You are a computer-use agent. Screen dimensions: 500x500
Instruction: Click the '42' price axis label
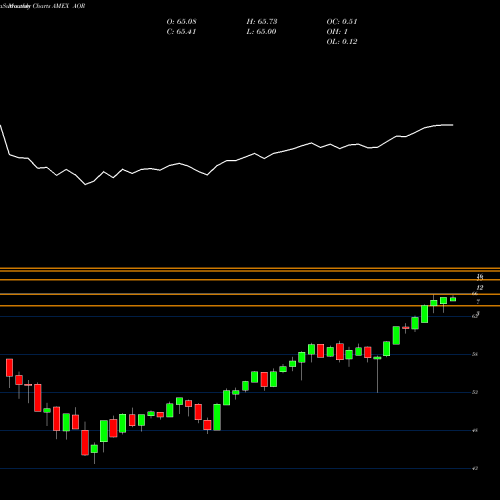click(x=475, y=468)
